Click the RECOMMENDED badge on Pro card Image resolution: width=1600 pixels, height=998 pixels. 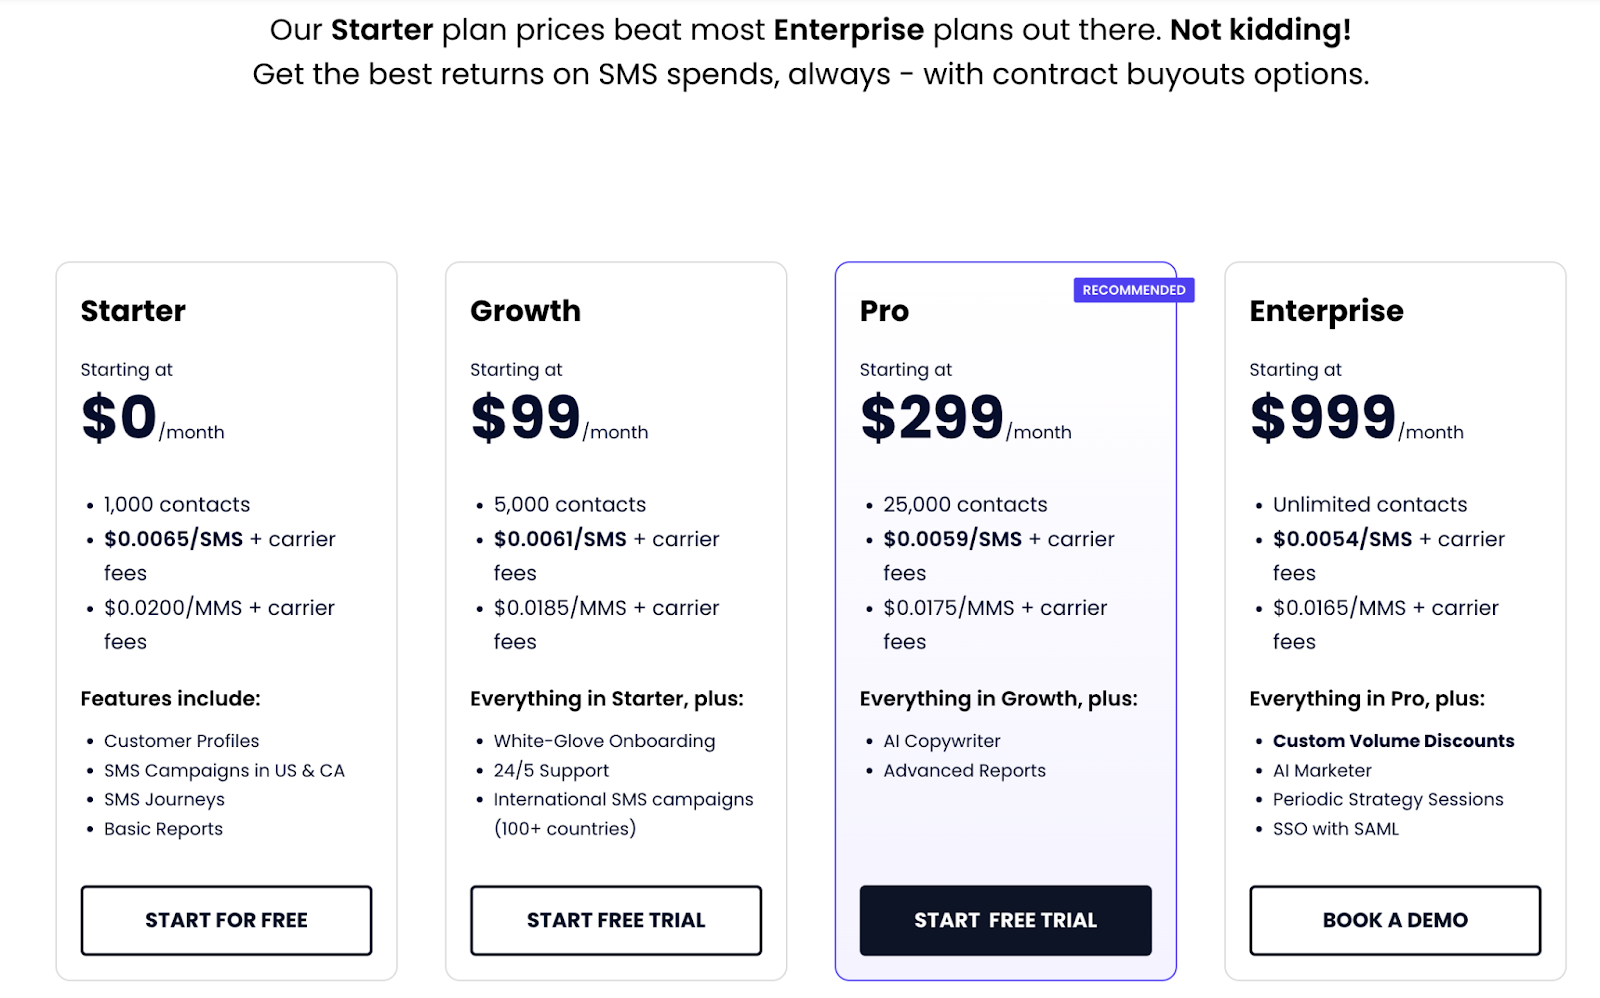click(x=1133, y=290)
